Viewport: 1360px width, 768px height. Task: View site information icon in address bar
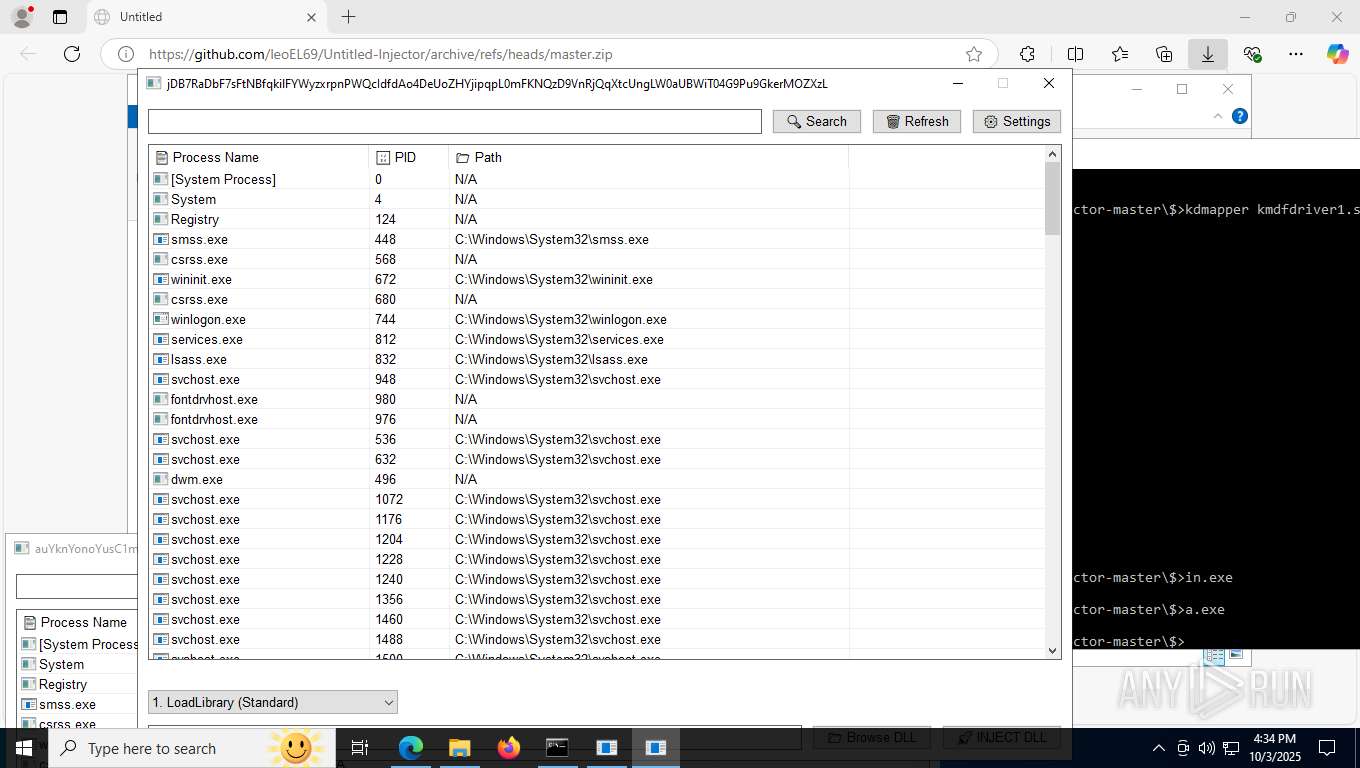125,54
